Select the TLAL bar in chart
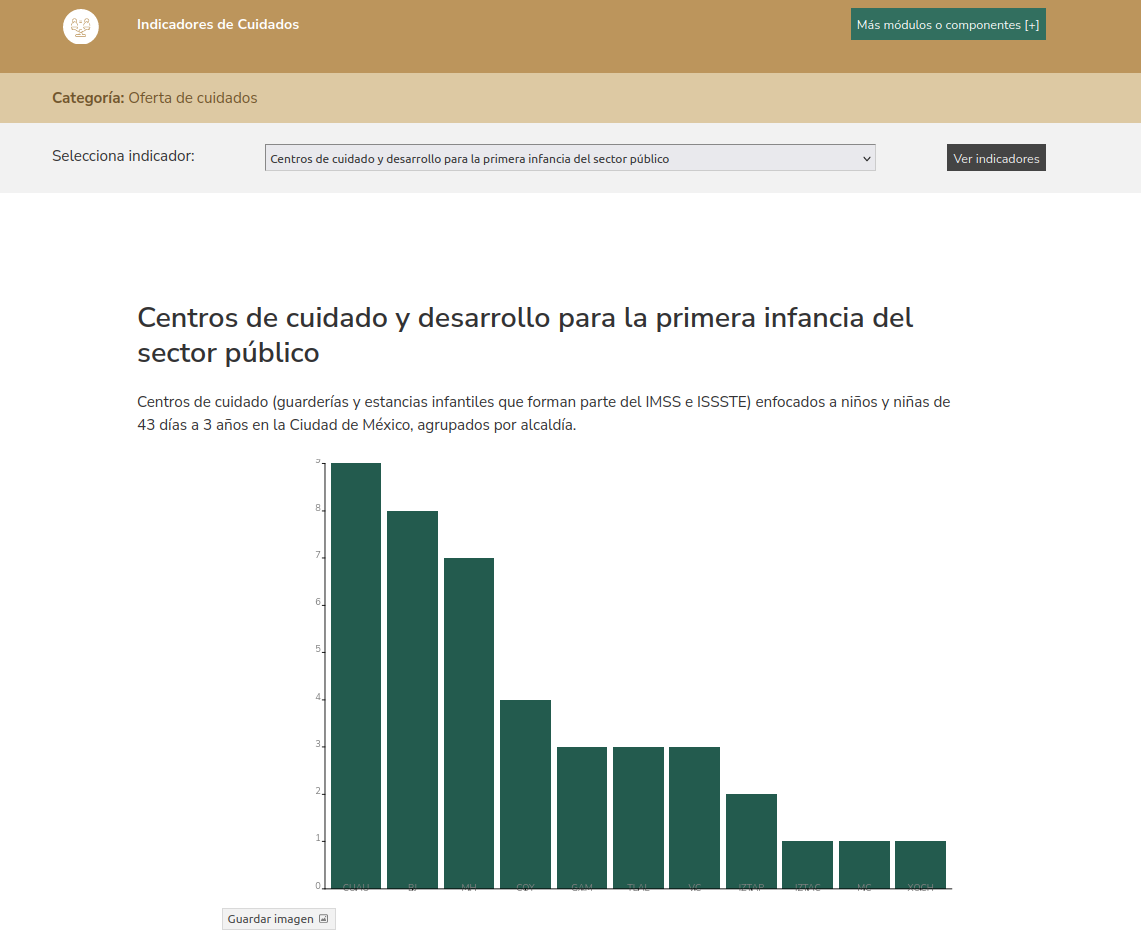 pos(638,817)
